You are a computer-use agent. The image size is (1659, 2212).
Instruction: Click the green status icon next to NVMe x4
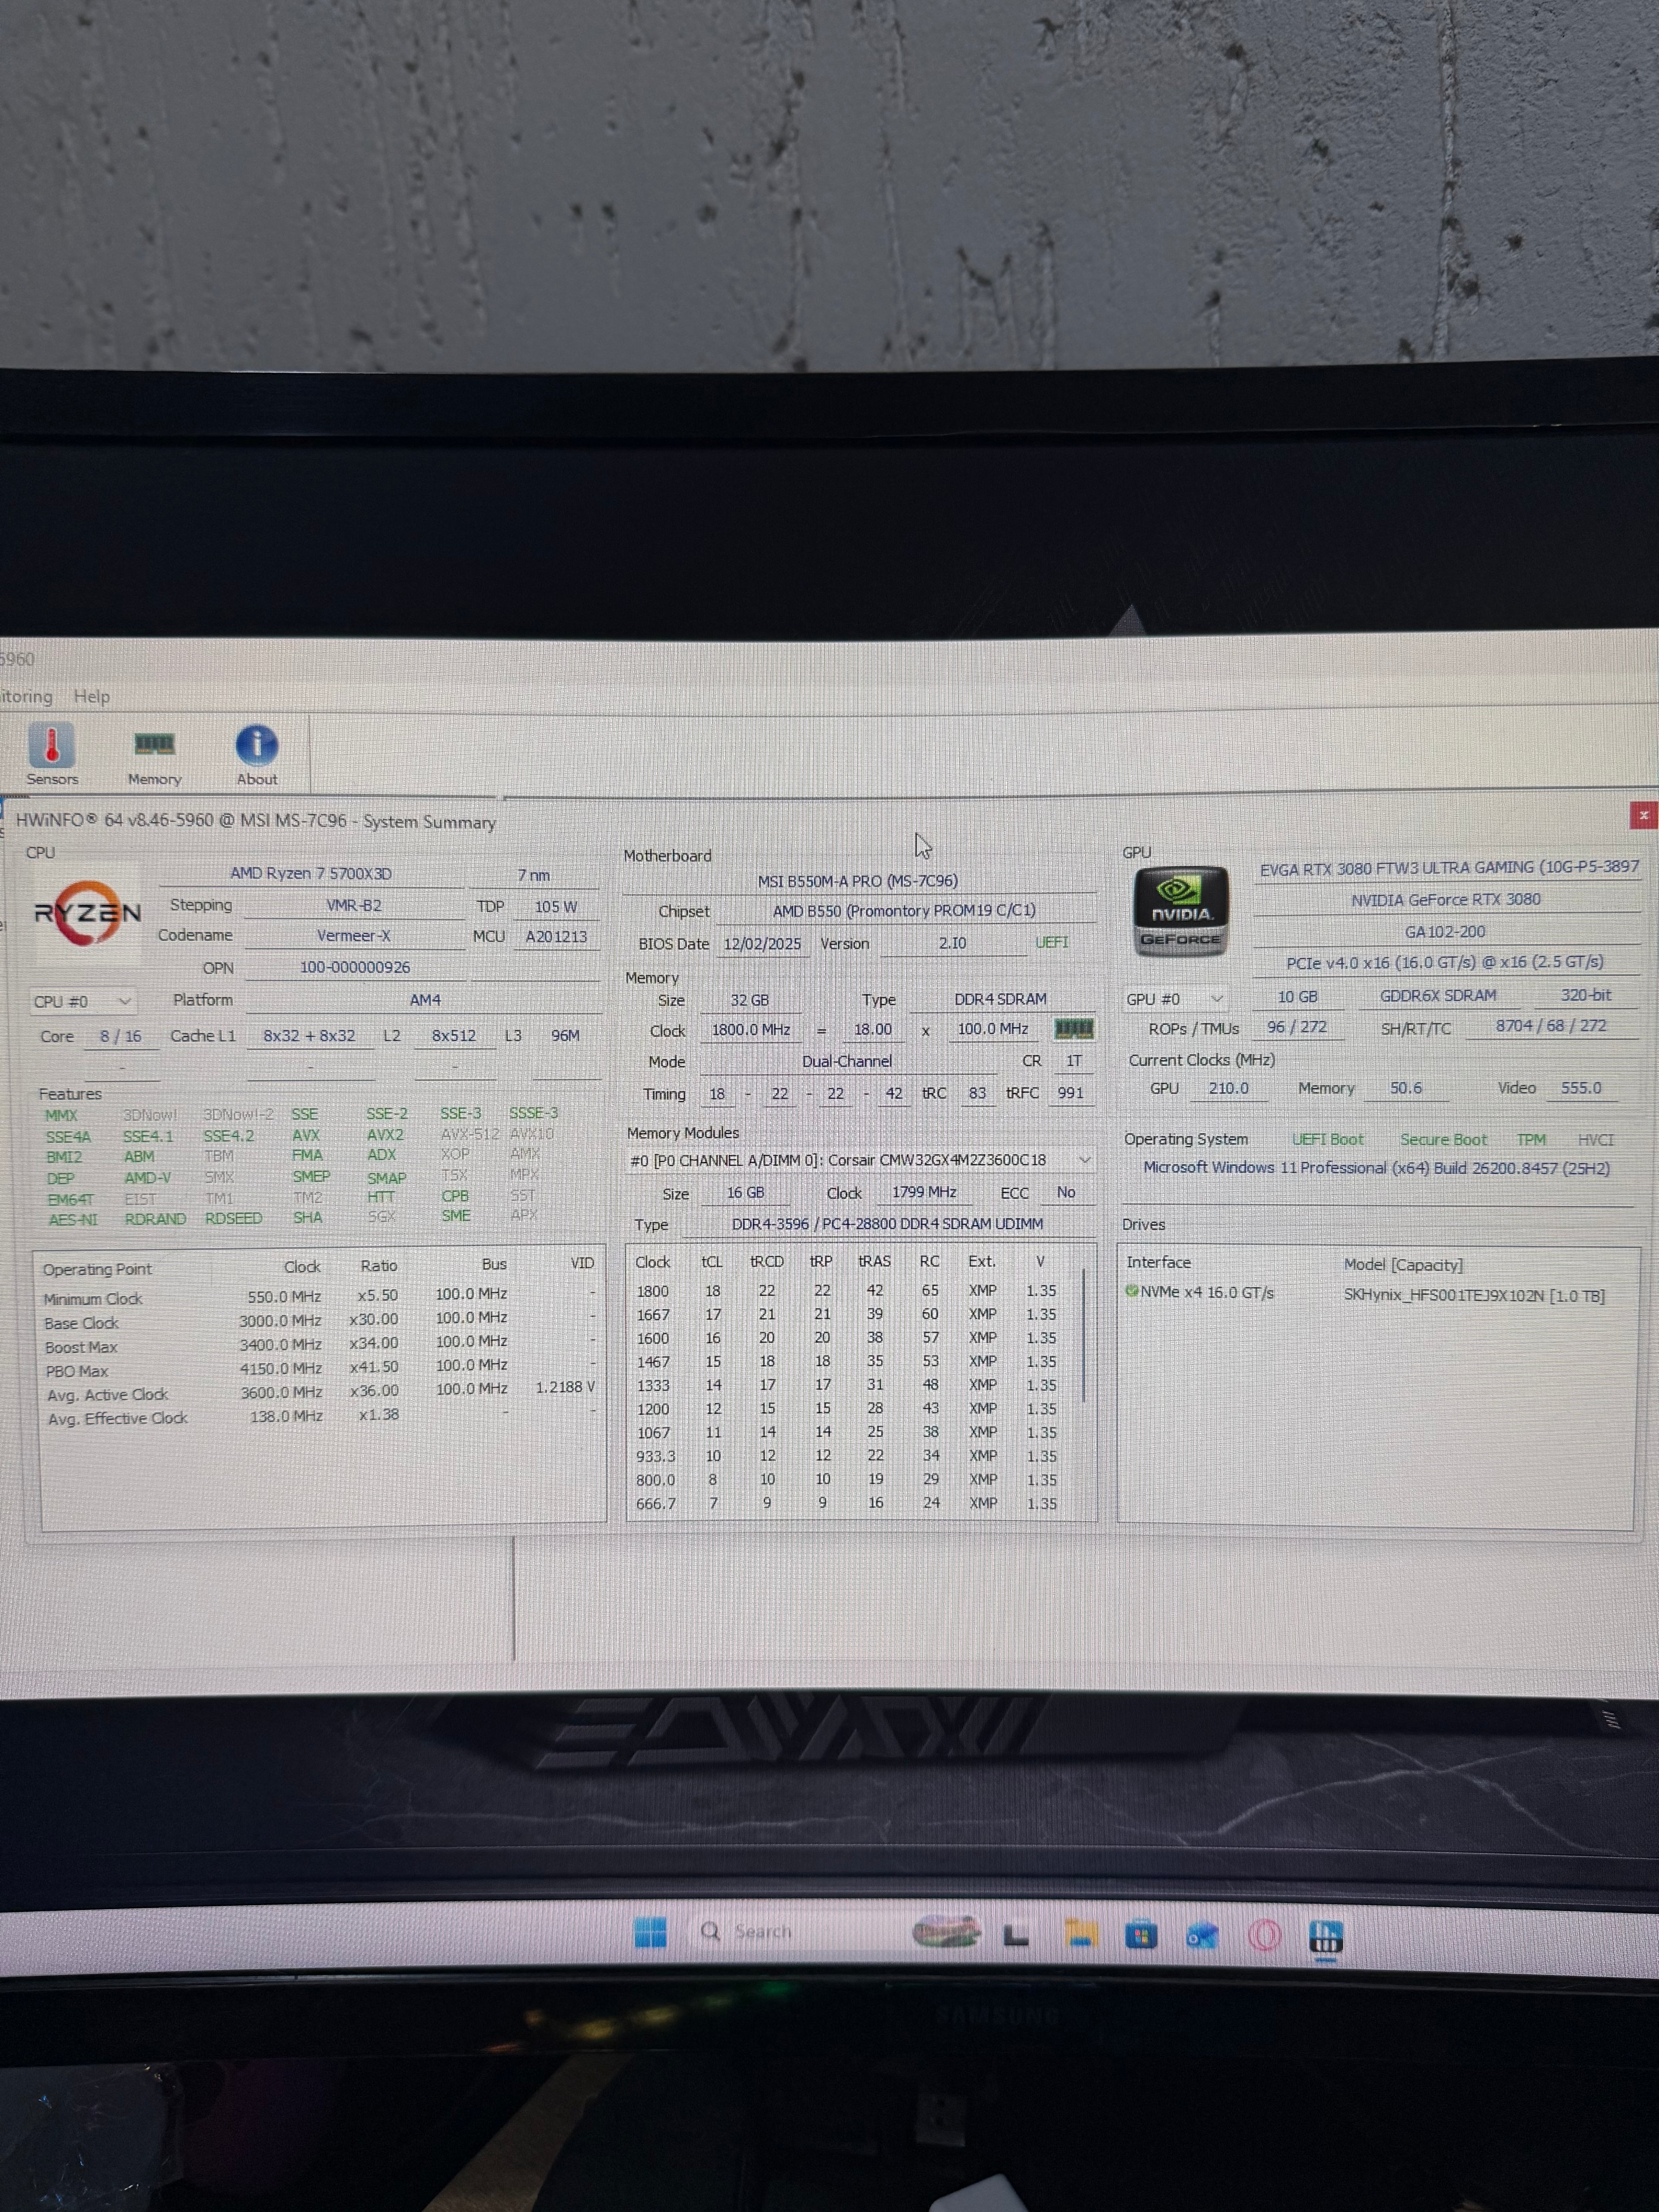coord(1132,1291)
